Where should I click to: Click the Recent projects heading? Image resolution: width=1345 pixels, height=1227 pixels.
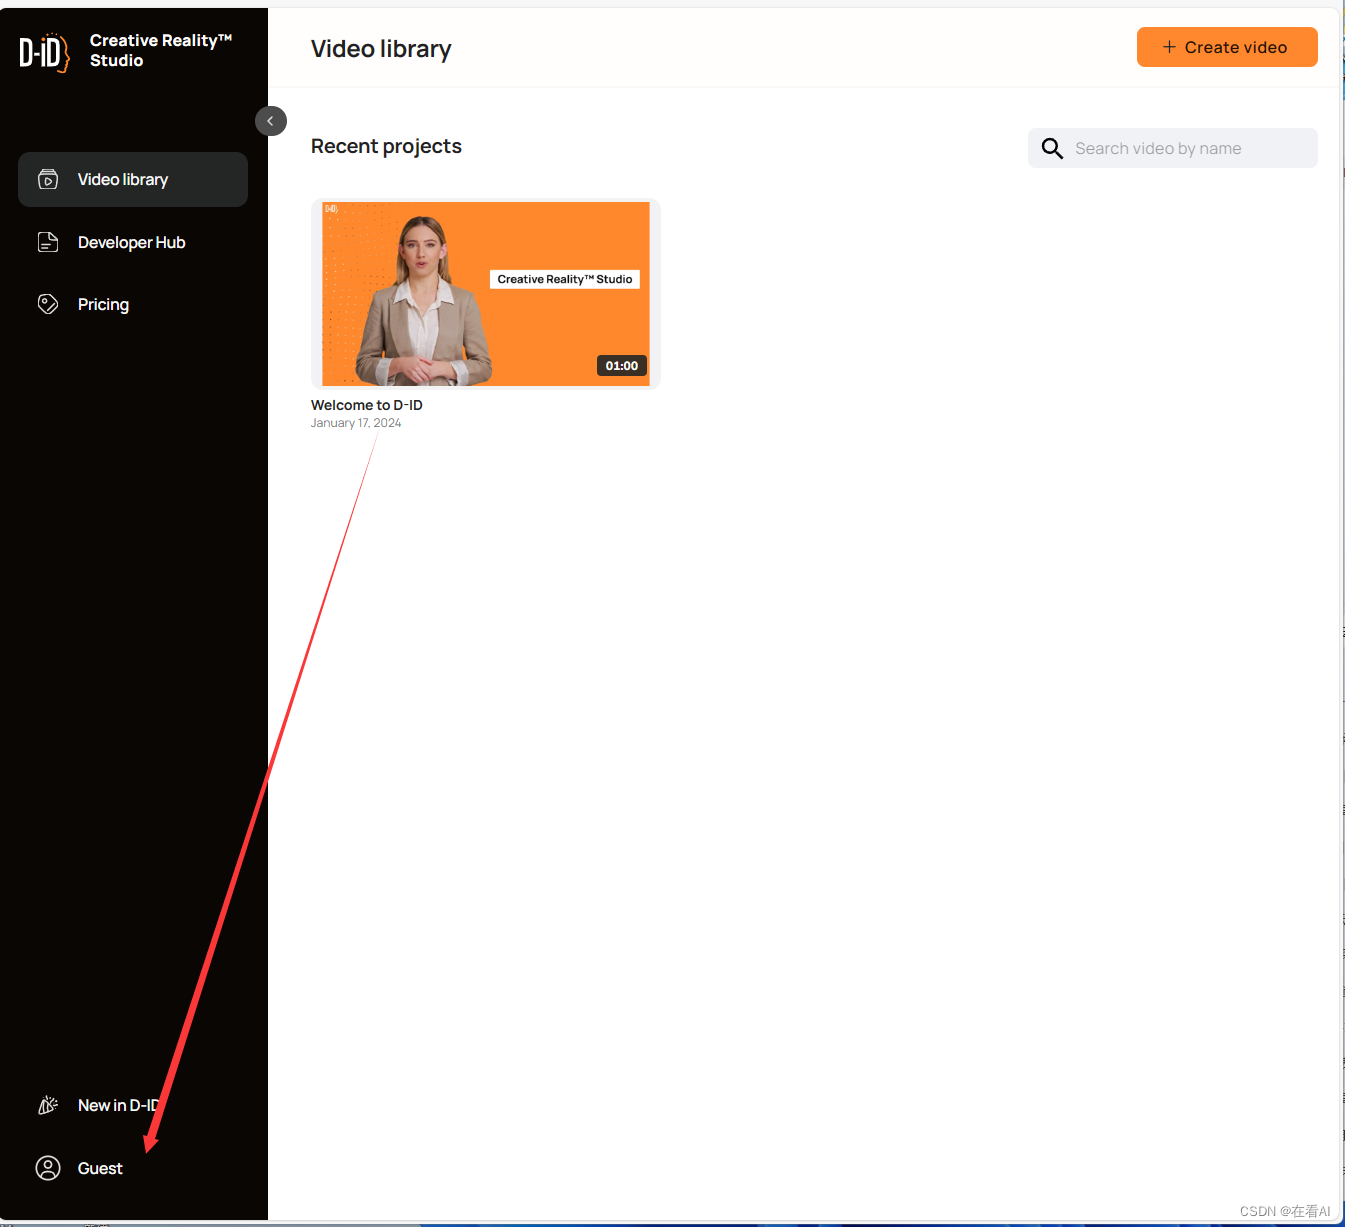tap(386, 146)
